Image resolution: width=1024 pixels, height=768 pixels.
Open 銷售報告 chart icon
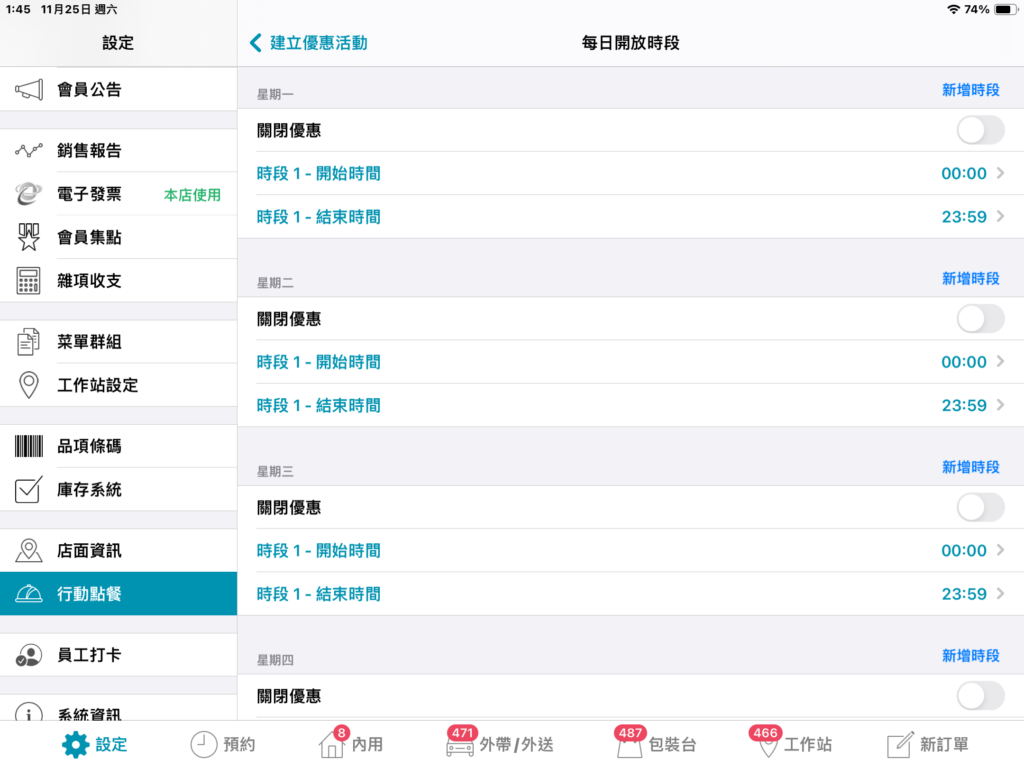pos(29,151)
